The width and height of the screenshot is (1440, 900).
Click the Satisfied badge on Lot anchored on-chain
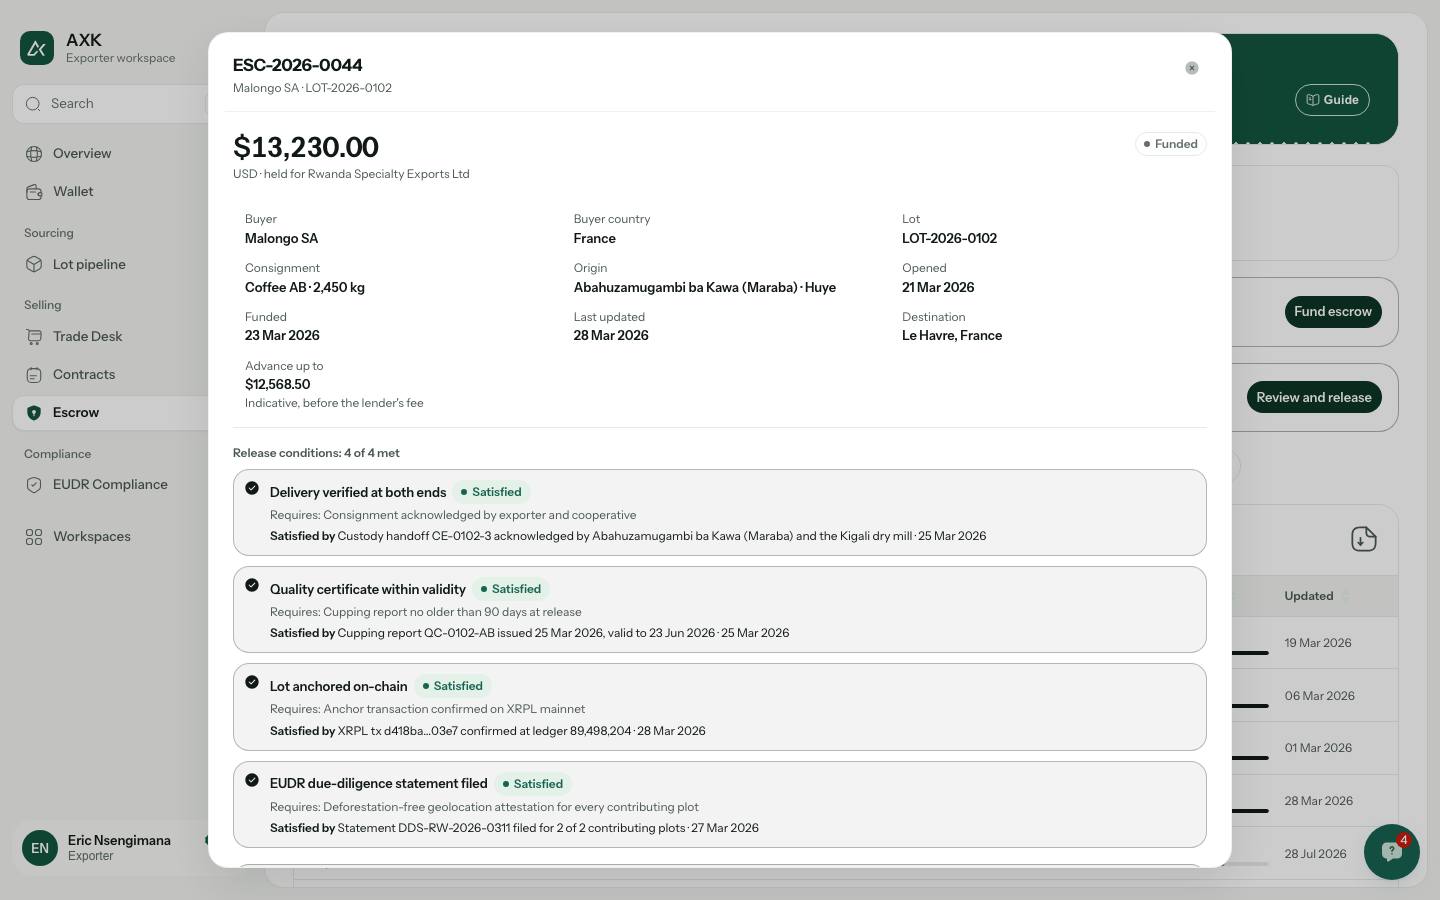(453, 686)
